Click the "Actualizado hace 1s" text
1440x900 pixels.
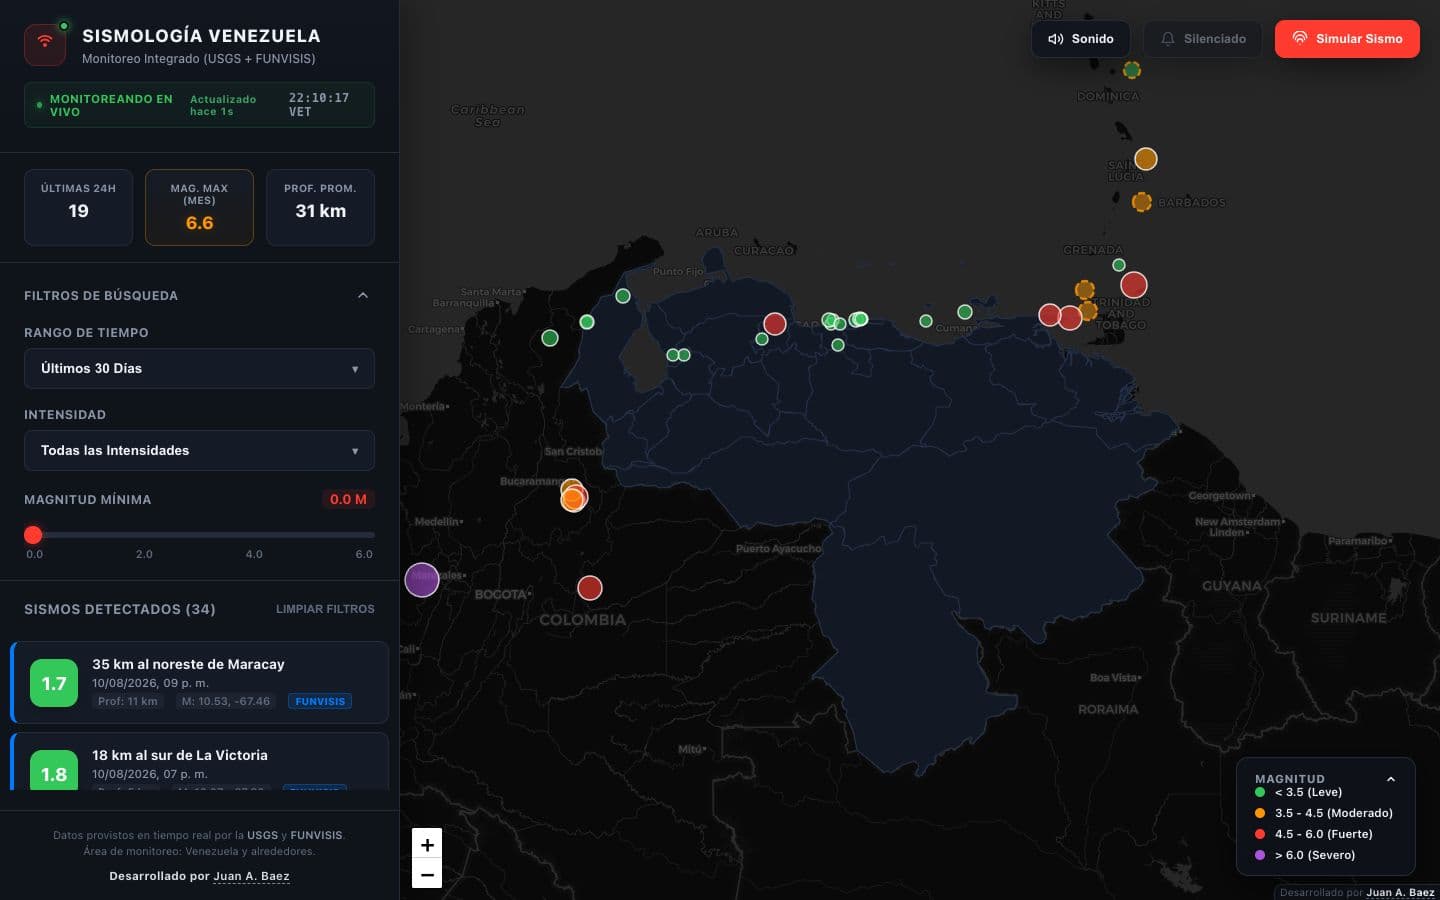click(x=223, y=105)
